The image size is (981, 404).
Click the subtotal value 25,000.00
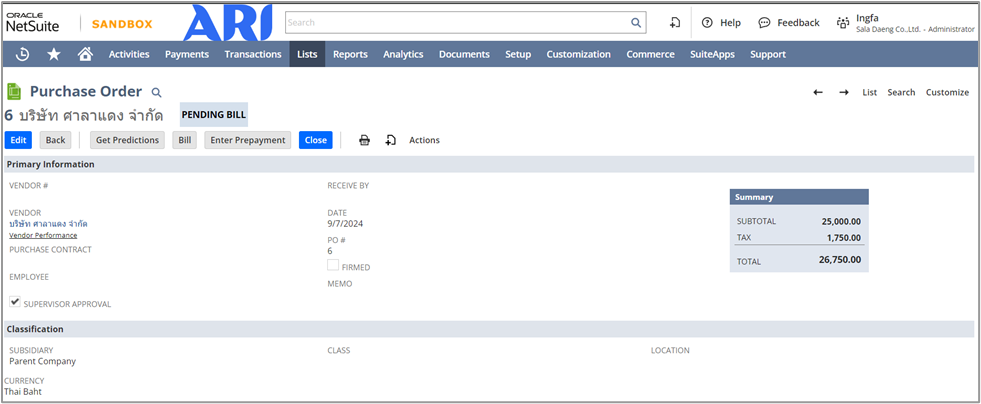841,221
